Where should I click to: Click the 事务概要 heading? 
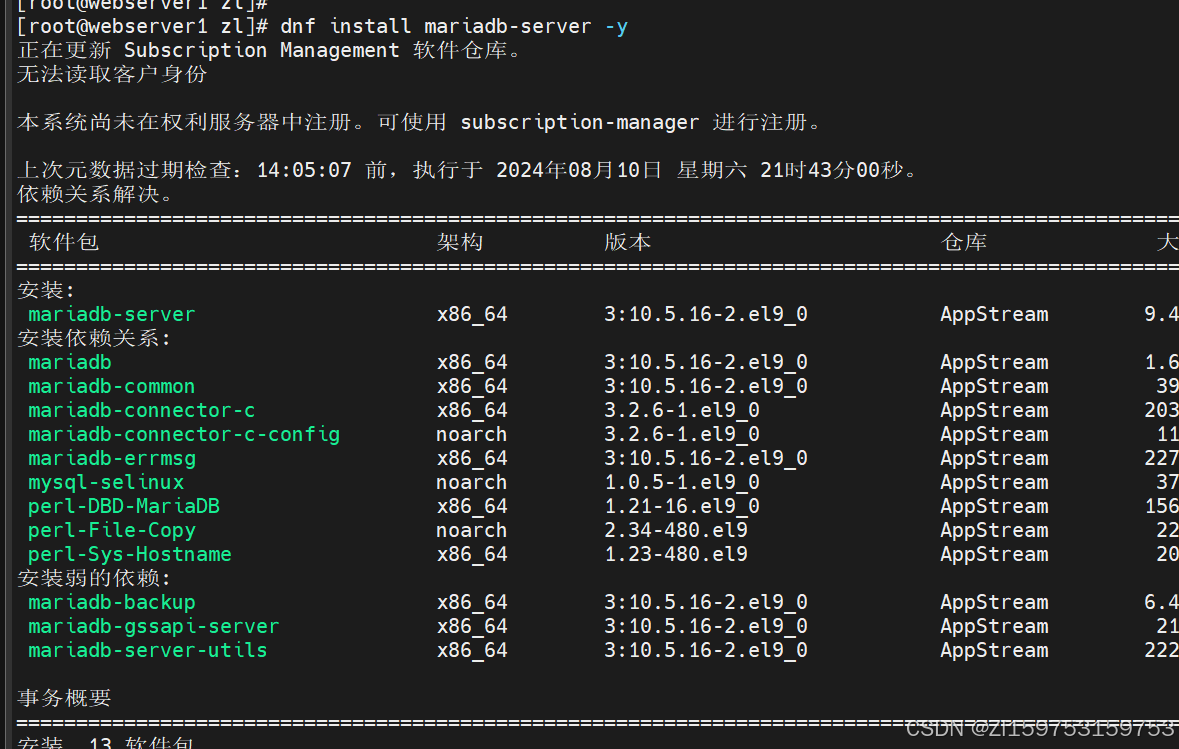pos(64,698)
